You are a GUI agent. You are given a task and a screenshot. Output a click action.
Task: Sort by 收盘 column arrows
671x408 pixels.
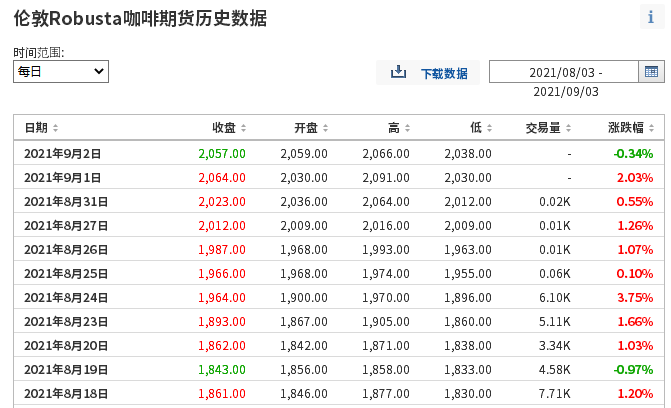(x=243, y=128)
